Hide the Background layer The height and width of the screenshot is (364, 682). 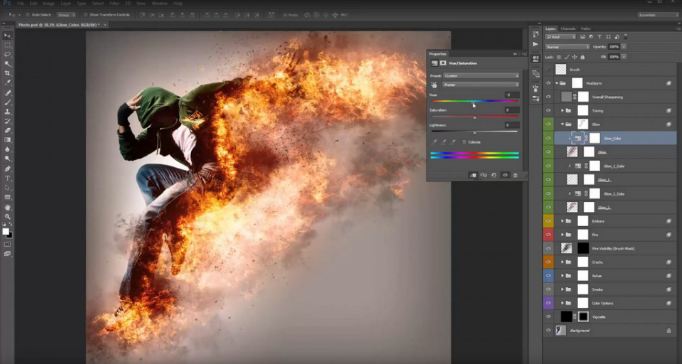click(548, 331)
